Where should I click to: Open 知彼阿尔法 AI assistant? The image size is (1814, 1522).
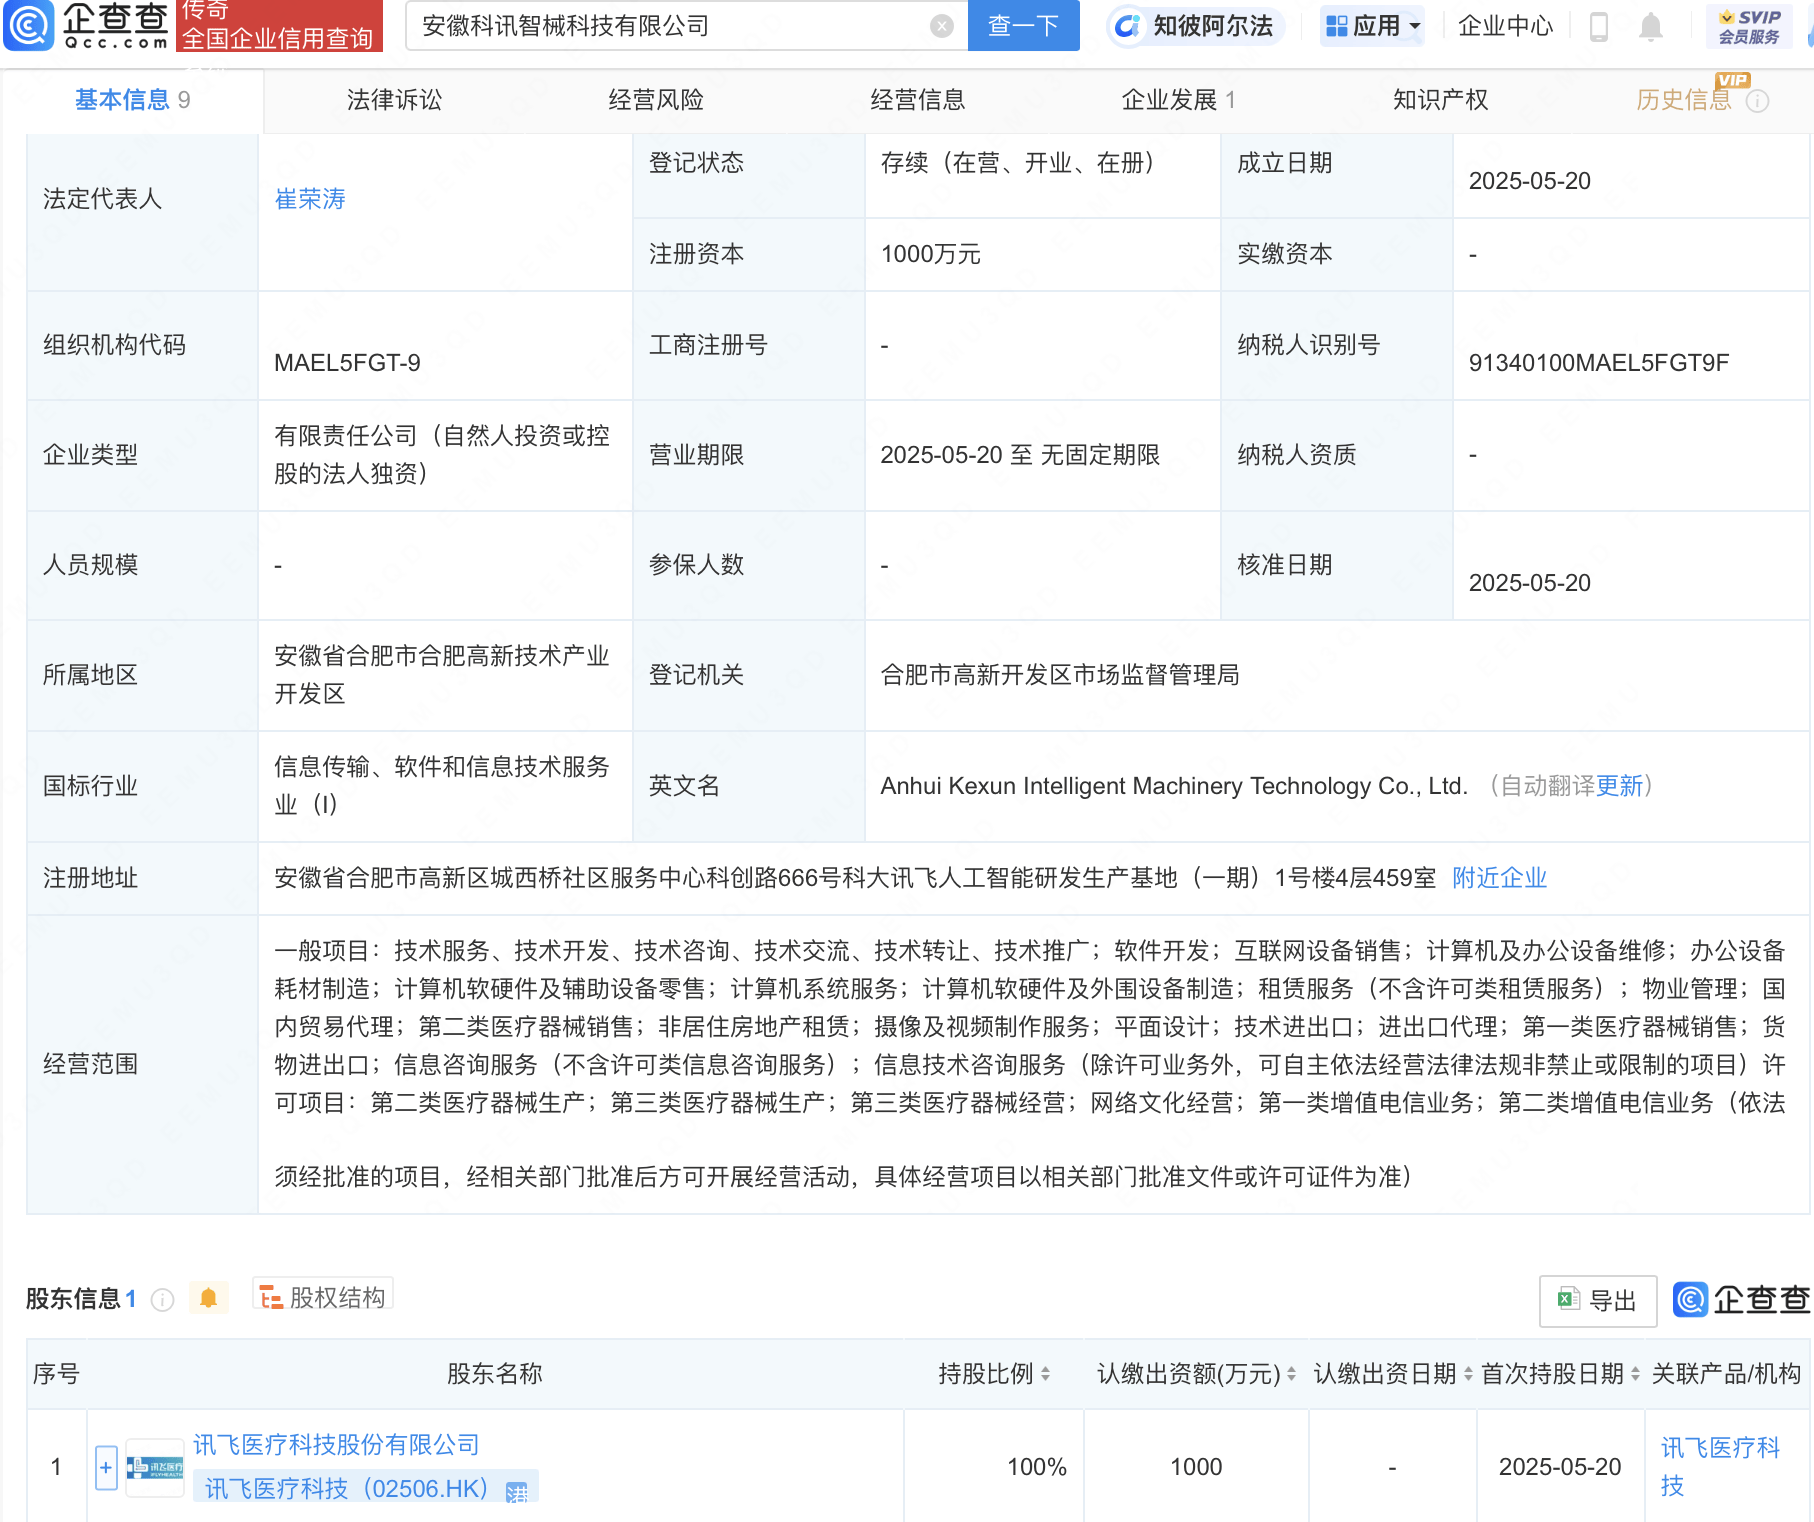pos(1196,26)
